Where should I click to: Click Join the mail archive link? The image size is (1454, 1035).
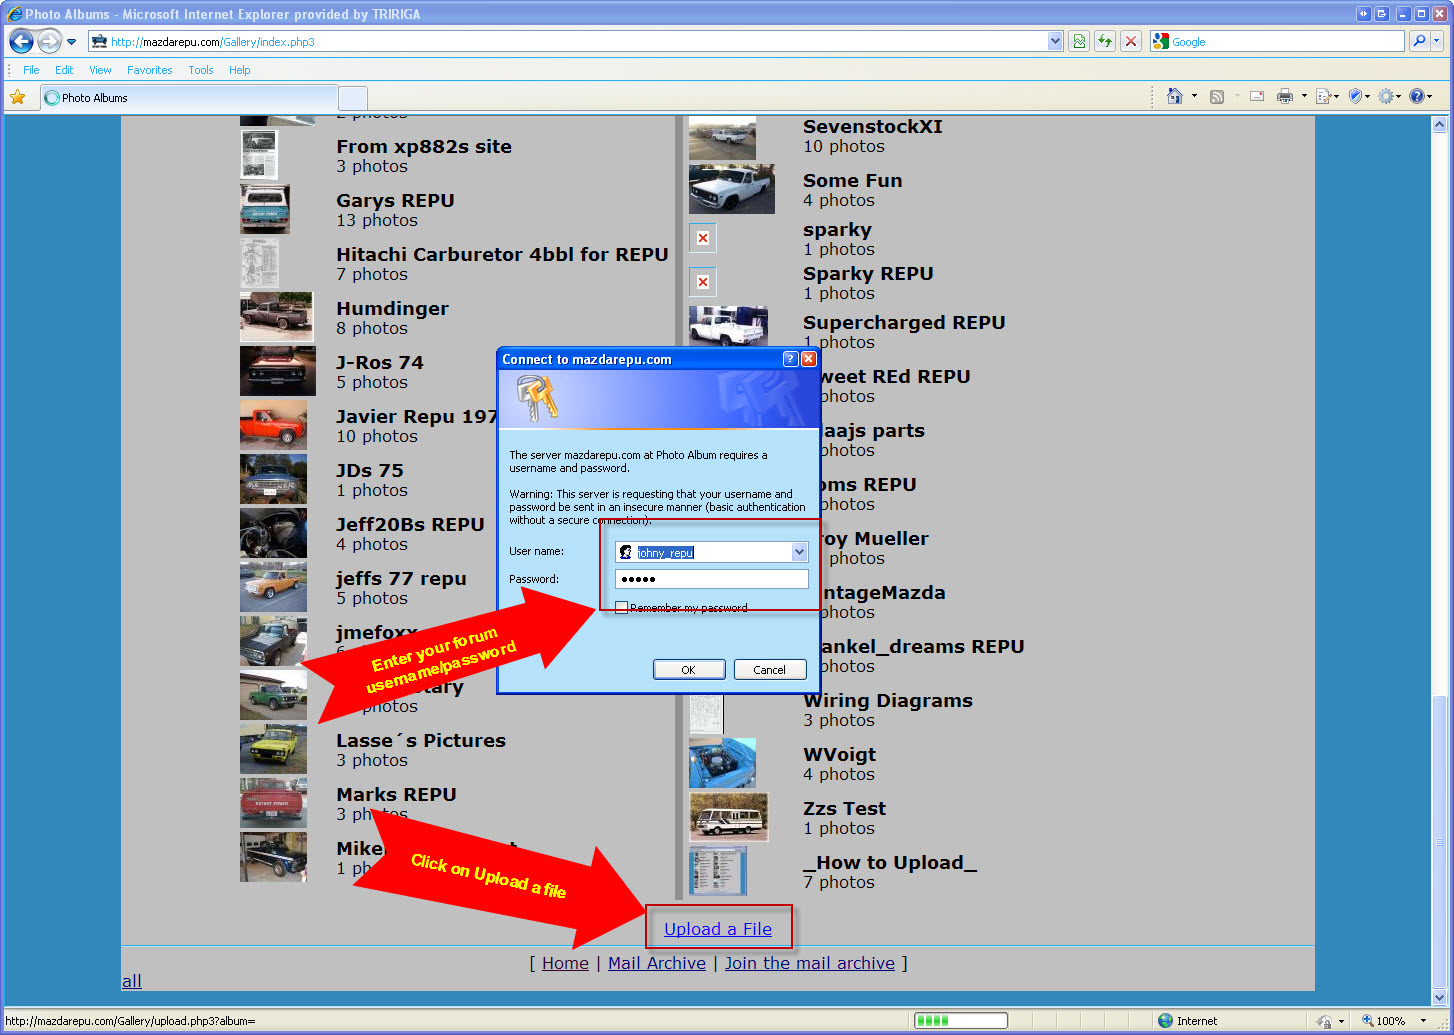pos(810,963)
